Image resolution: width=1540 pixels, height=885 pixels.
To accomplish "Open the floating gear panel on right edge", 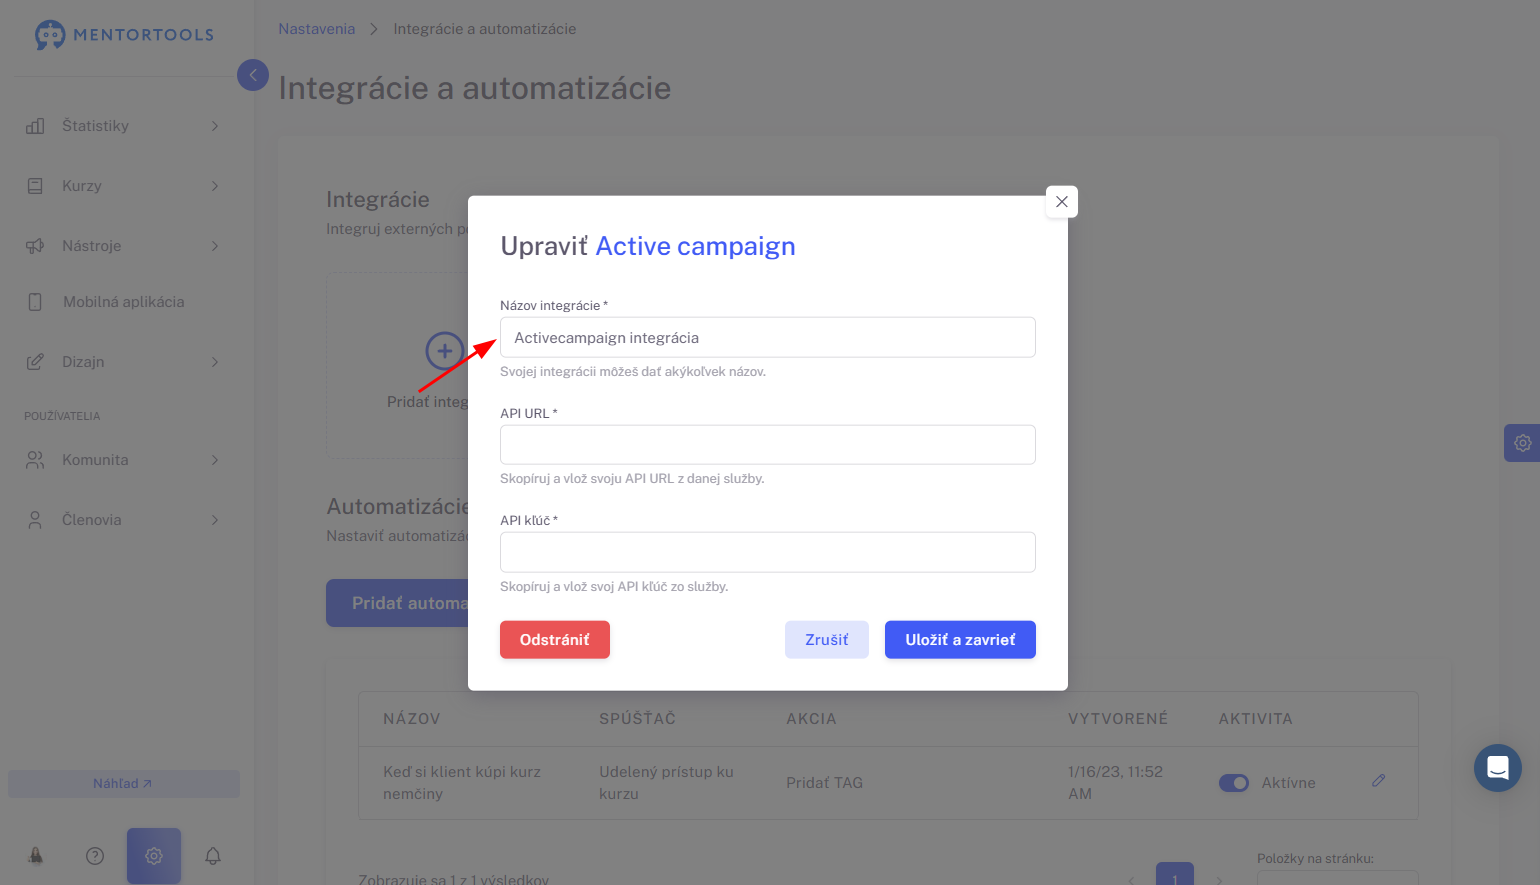I will click(x=1522, y=443).
